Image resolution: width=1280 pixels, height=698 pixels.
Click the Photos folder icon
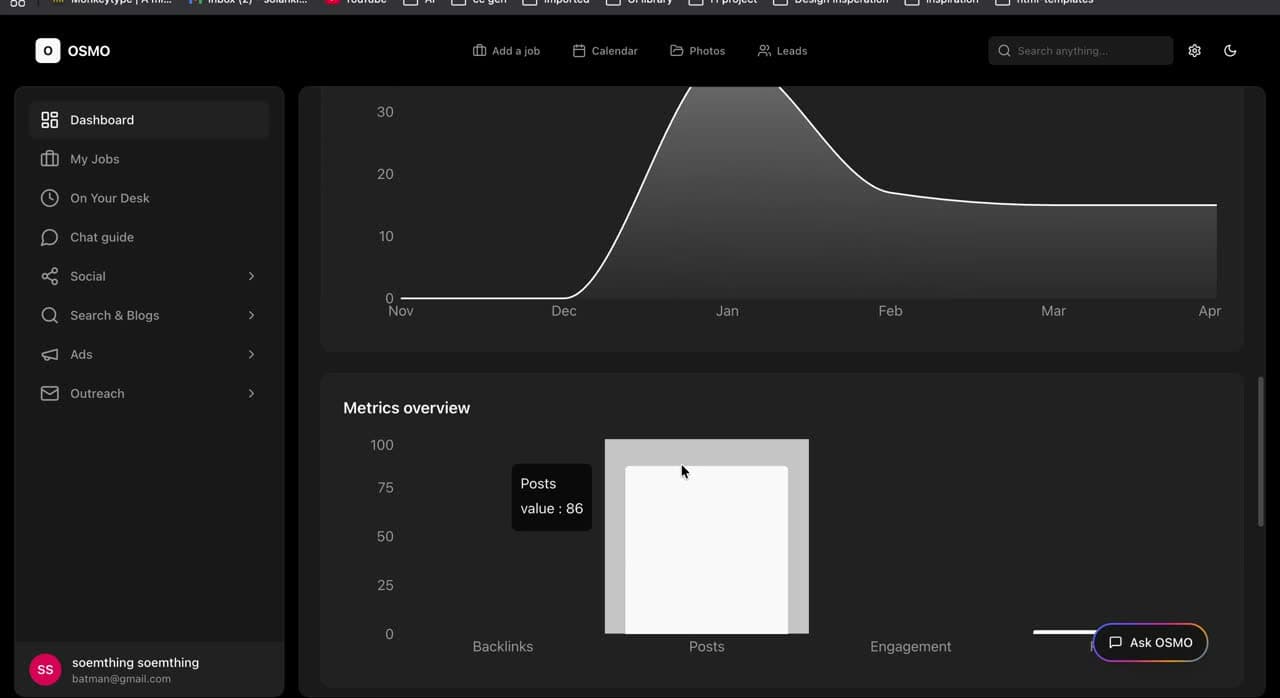(x=677, y=51)
